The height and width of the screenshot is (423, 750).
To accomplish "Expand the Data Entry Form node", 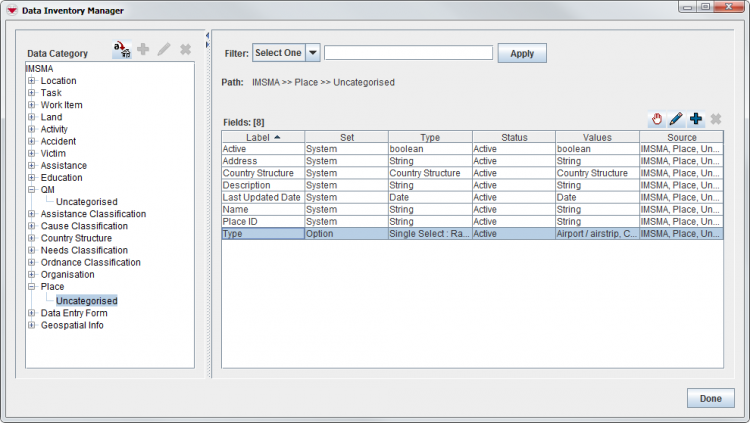I will coord(32,313).
